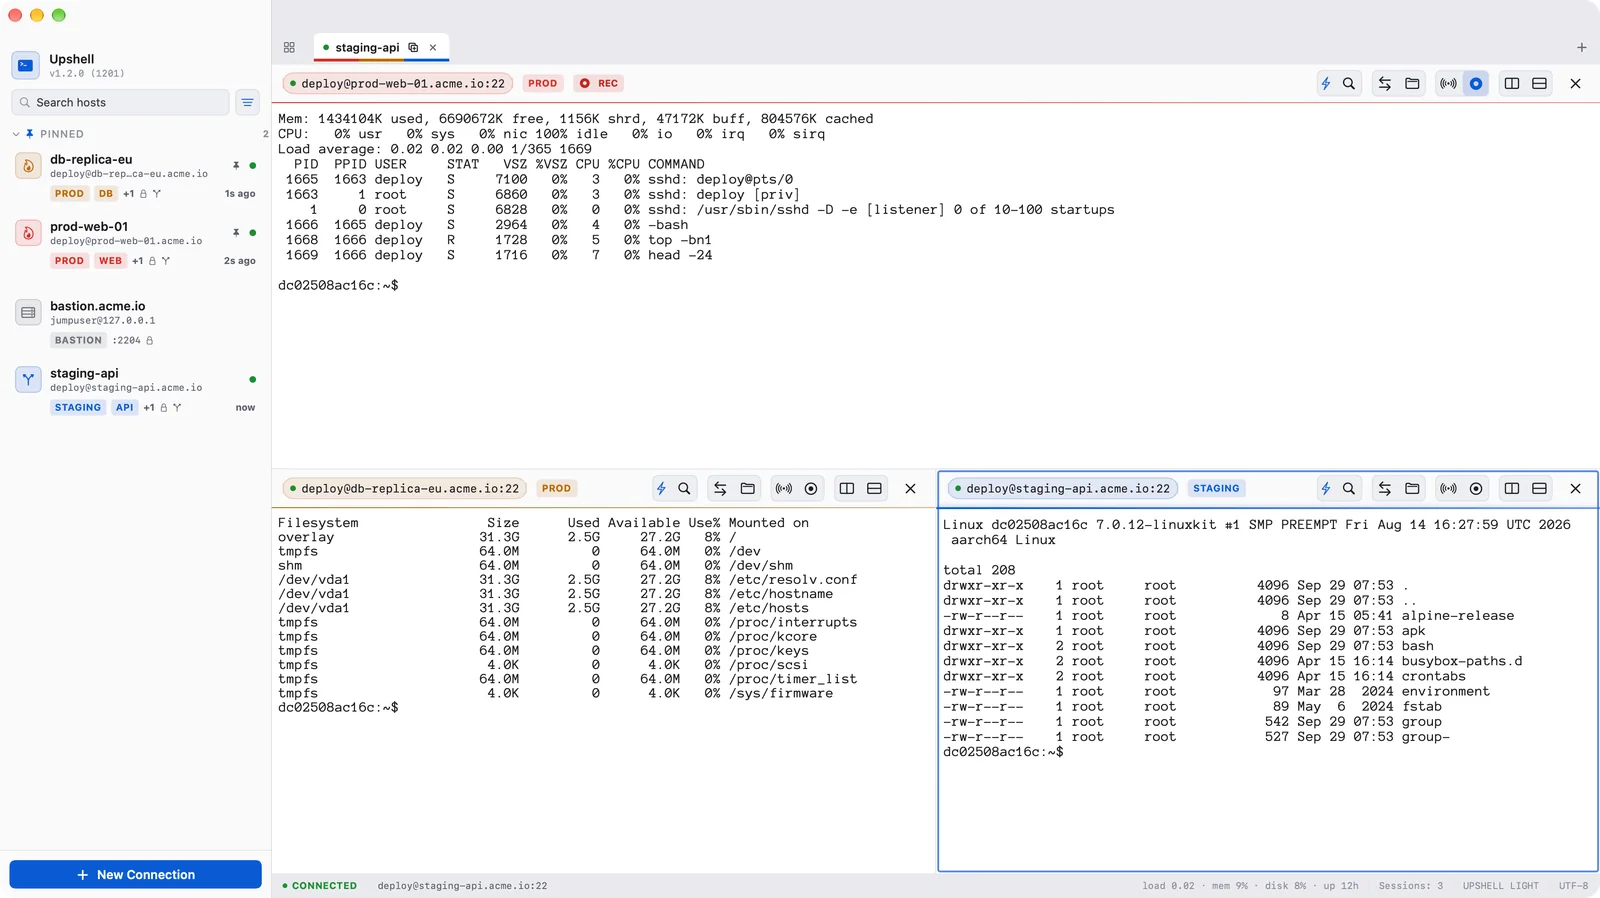Split the prod-web-01 pane into rows
The image size is (1600, 898).
click(1540, 84)
